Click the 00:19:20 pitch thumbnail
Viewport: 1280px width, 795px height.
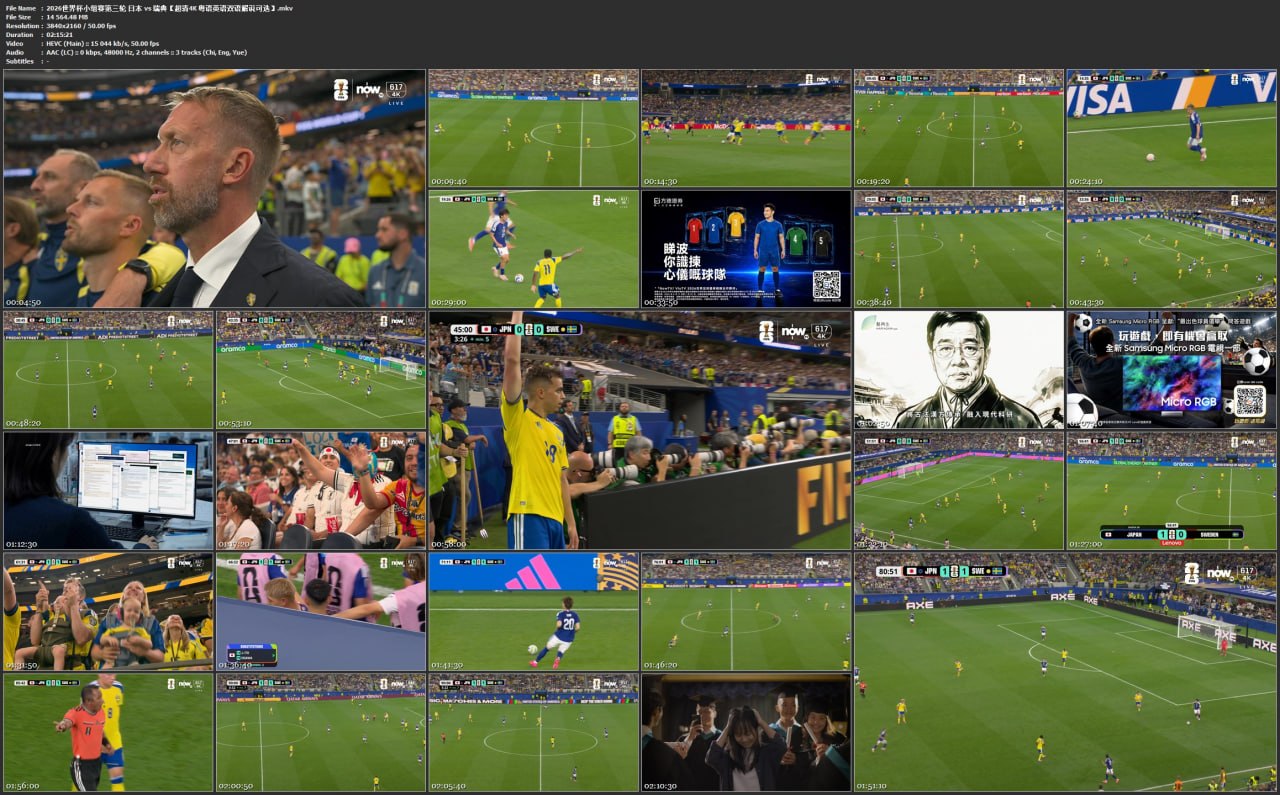959,128
